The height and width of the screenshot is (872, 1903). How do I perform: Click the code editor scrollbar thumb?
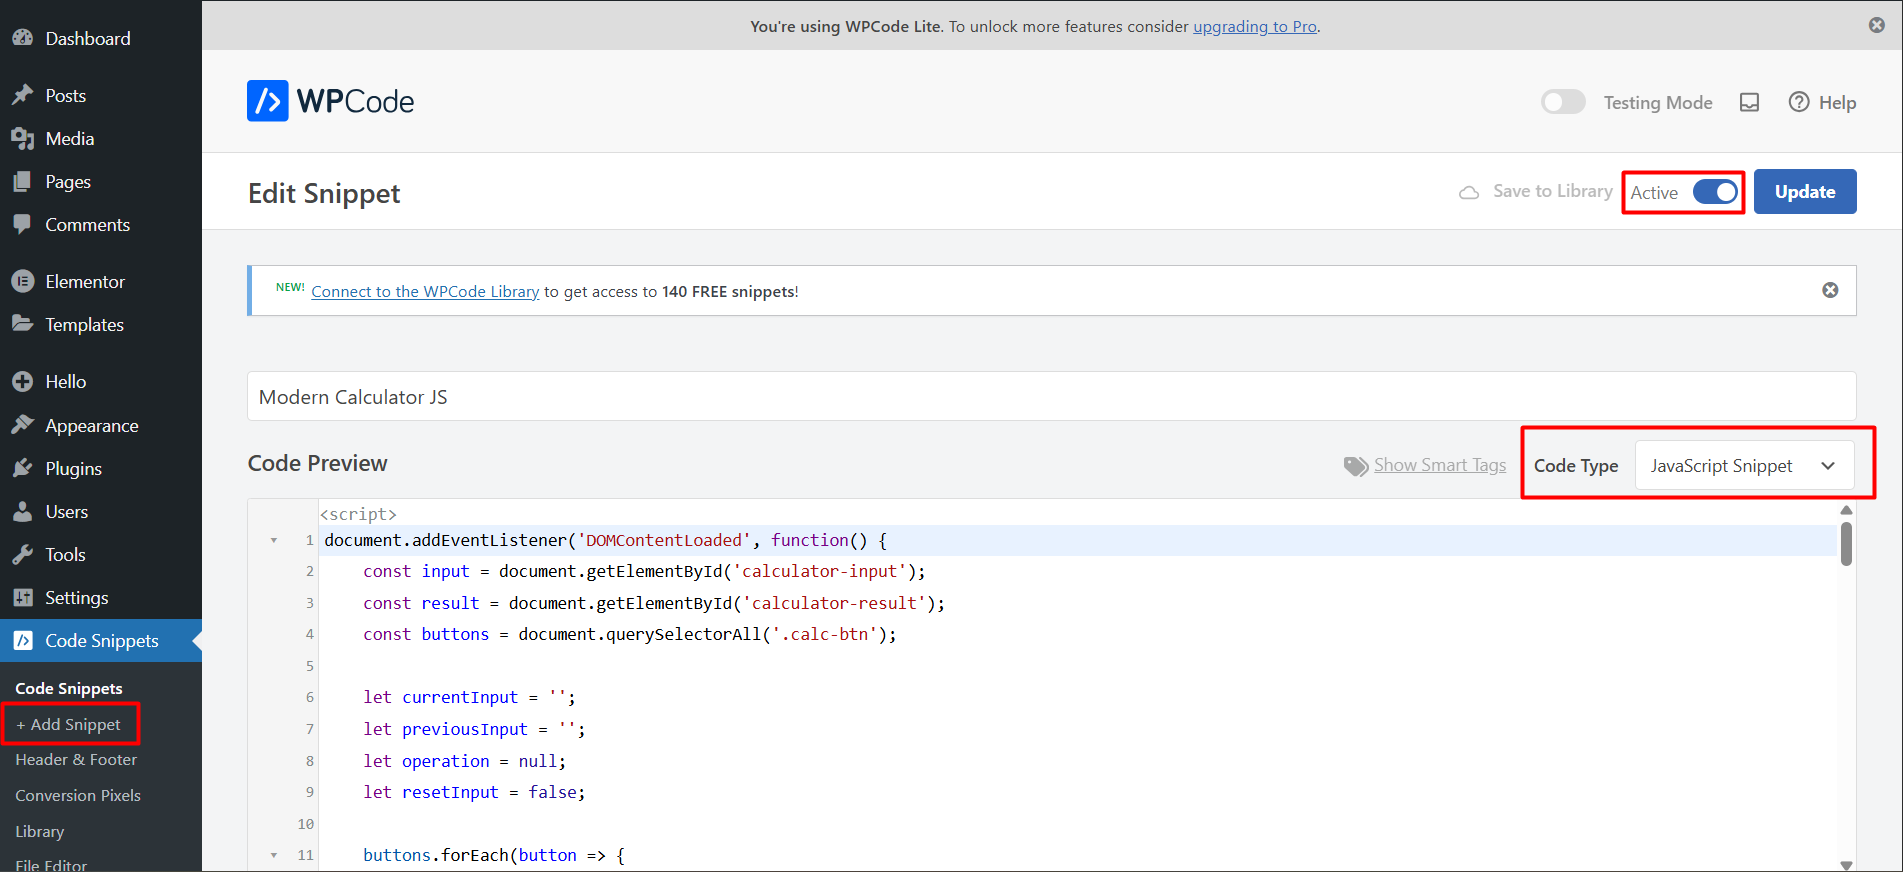tap(1846, 544)
